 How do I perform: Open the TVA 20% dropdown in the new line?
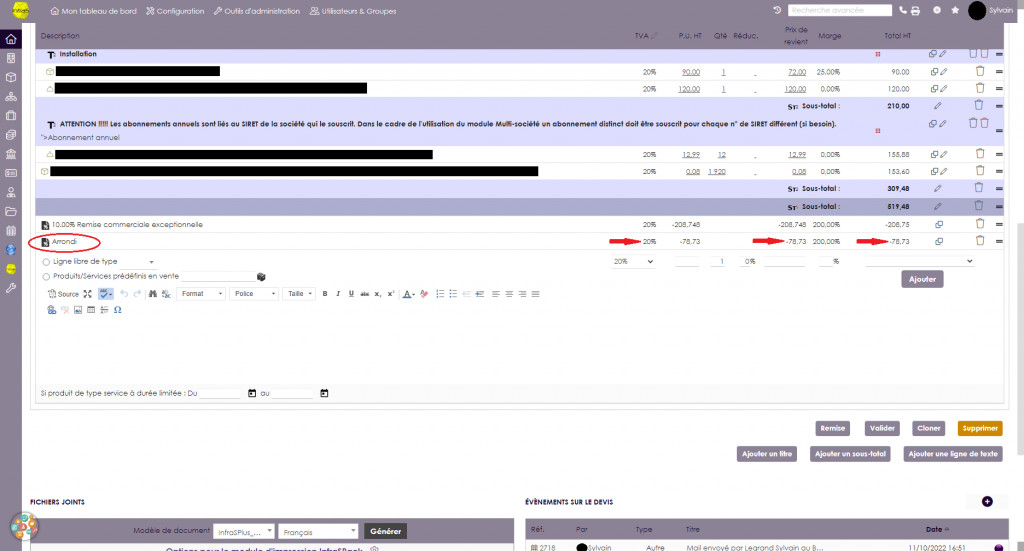click(633, 261)
